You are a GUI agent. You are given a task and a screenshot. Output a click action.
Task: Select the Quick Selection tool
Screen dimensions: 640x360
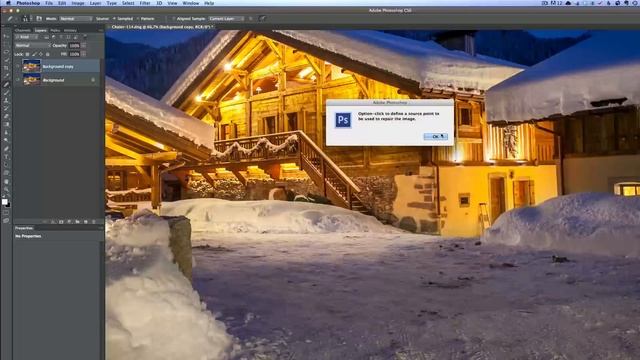coord(6,60)
